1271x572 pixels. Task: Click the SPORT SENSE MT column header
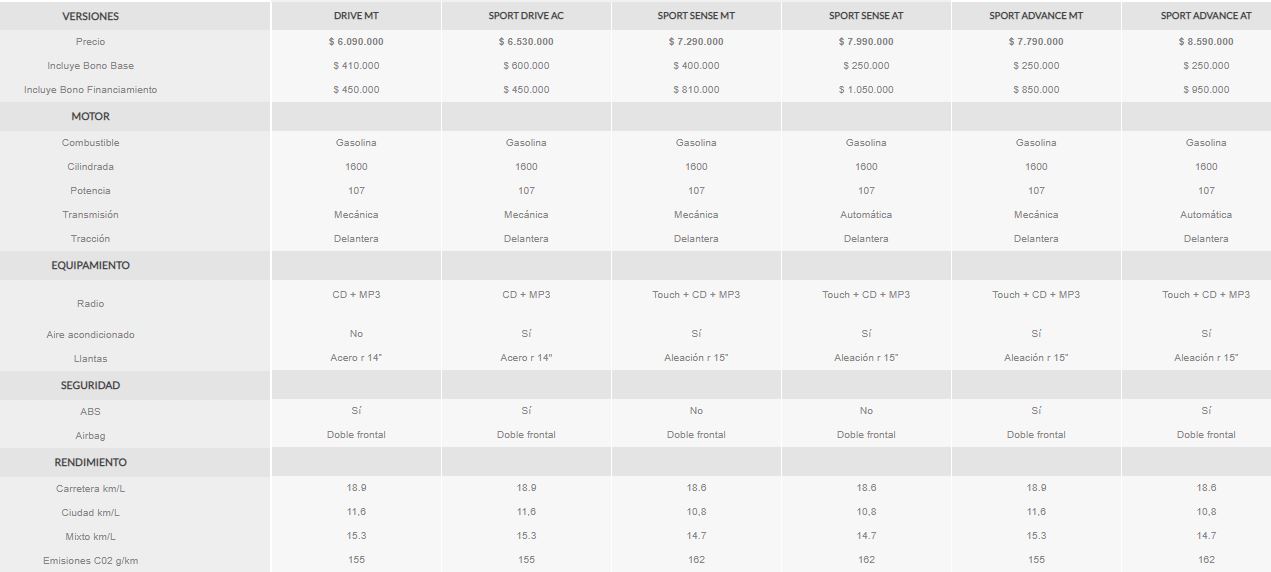(x=696, y=16)
